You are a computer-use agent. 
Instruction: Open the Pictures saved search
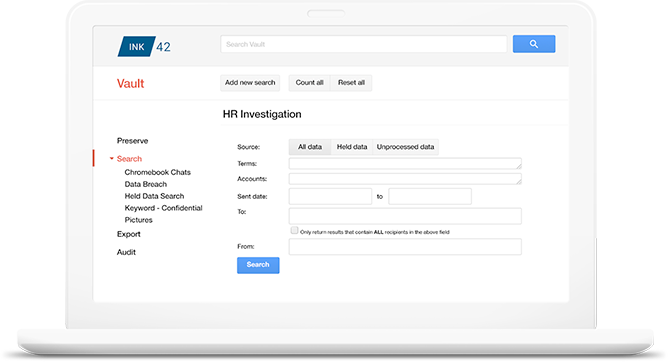138,220
